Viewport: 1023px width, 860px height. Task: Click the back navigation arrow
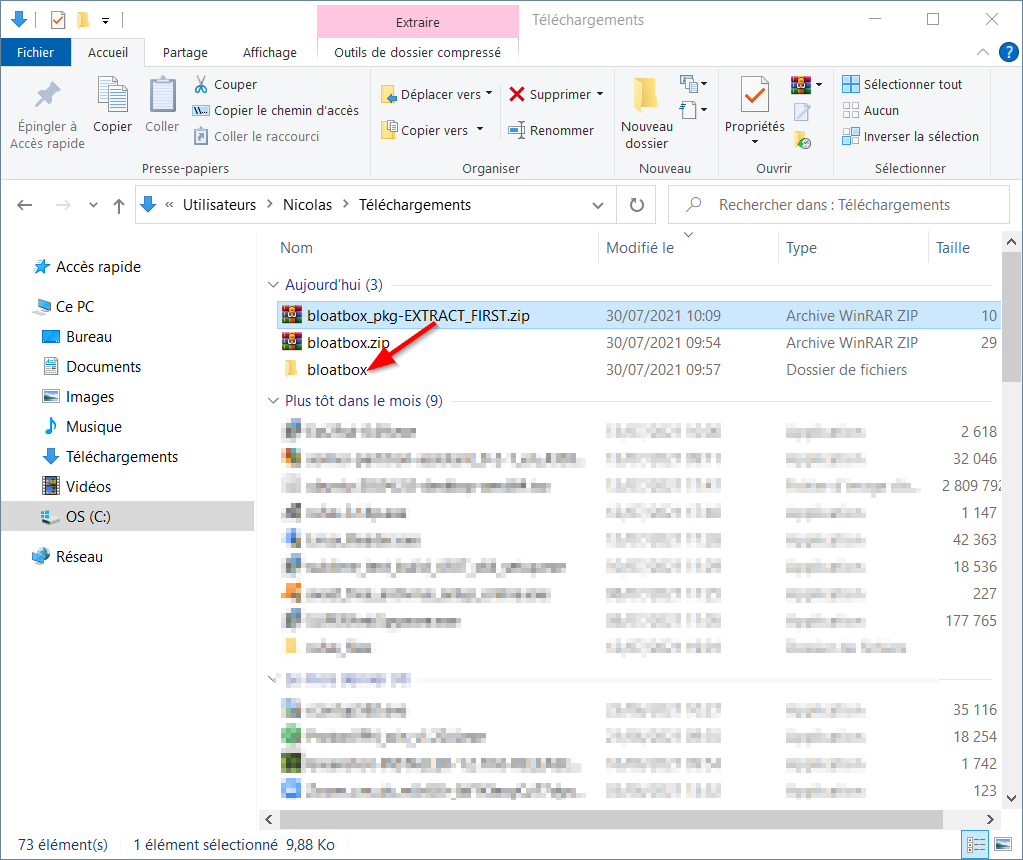pyautogui.click(x=25, y=205)
